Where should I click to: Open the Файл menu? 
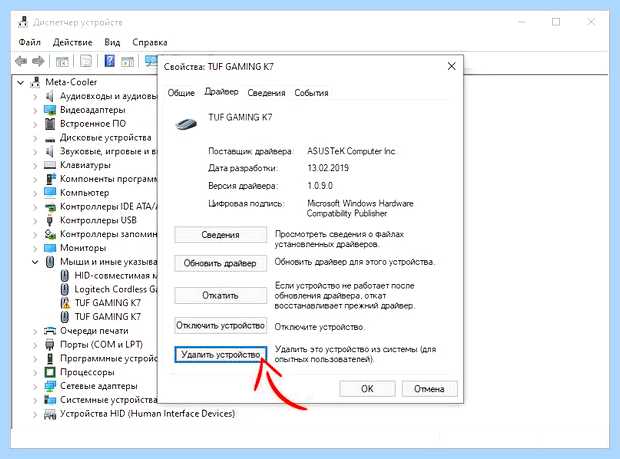(30, 42)
